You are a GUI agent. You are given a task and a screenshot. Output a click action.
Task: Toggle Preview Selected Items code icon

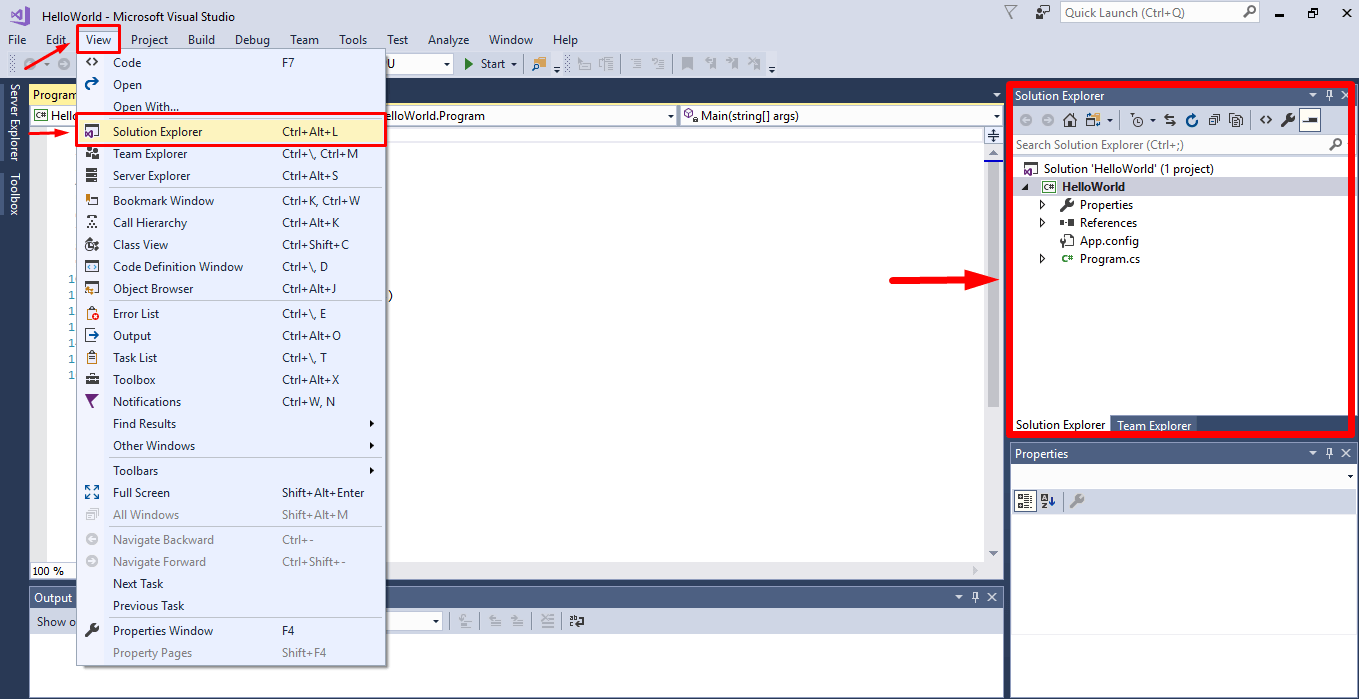pyautogui.click(x=1265, y=120)
